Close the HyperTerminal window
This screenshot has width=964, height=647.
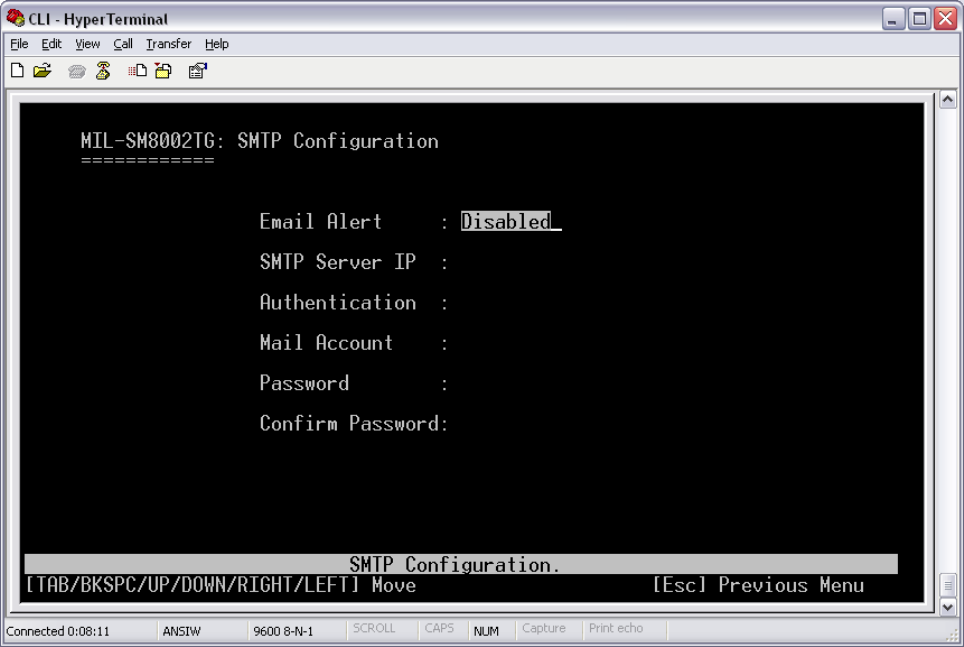point(946,19)
